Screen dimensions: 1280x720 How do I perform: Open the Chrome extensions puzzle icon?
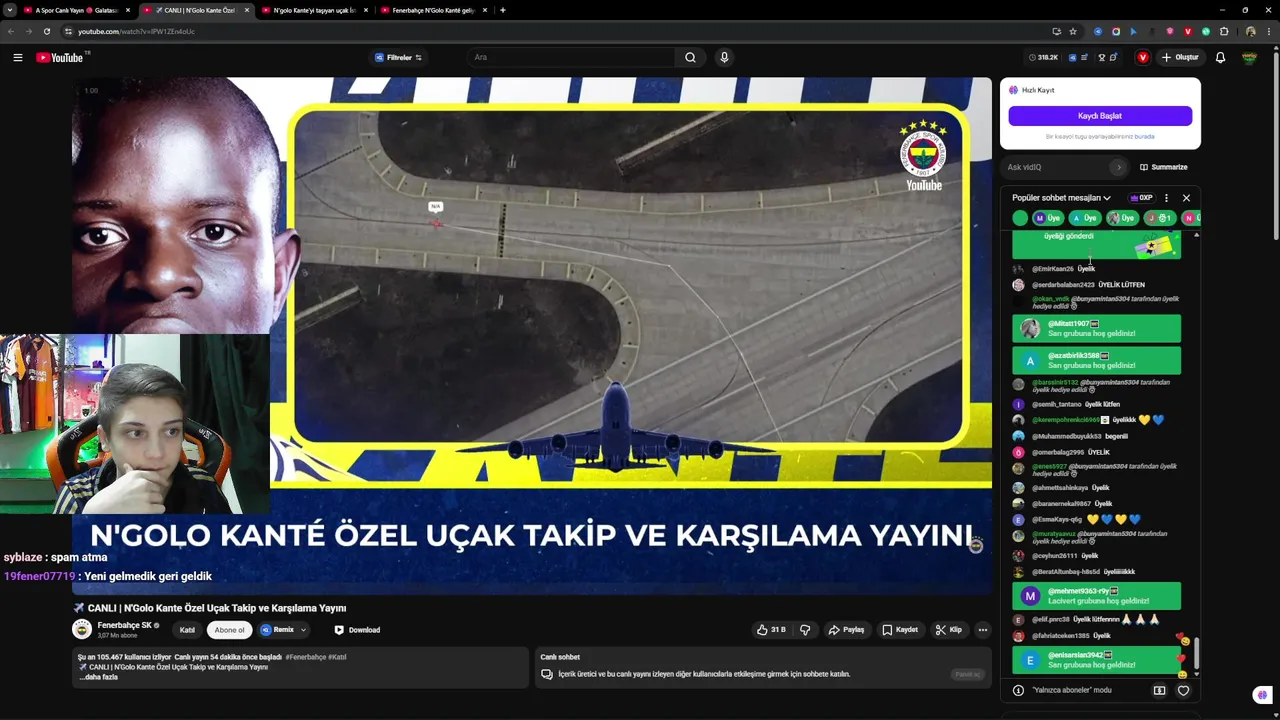[x=1224, y=31]
